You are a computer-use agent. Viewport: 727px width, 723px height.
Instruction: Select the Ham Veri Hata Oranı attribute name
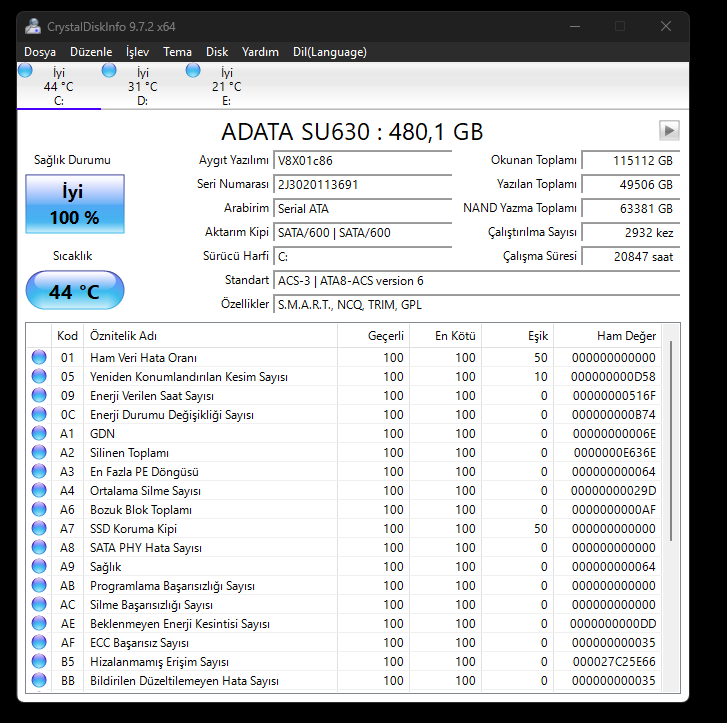[x=143, y=358]
